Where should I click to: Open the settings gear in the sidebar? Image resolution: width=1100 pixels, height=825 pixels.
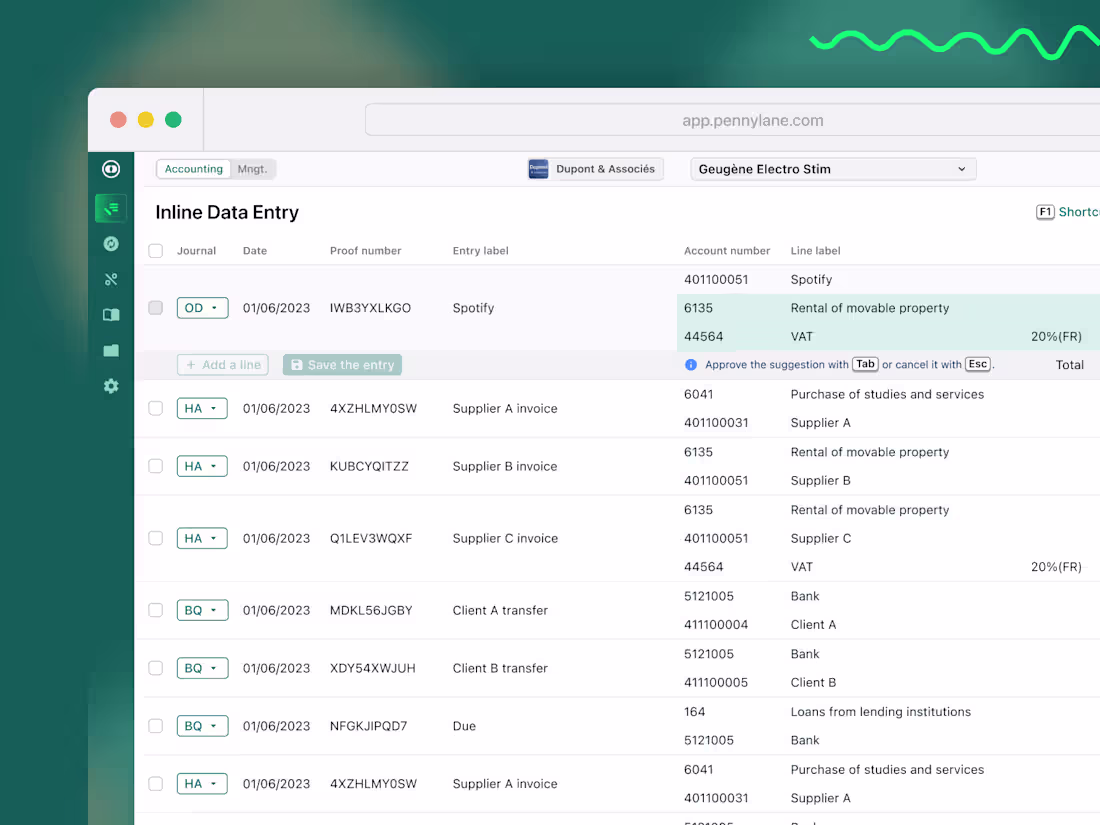111,386
